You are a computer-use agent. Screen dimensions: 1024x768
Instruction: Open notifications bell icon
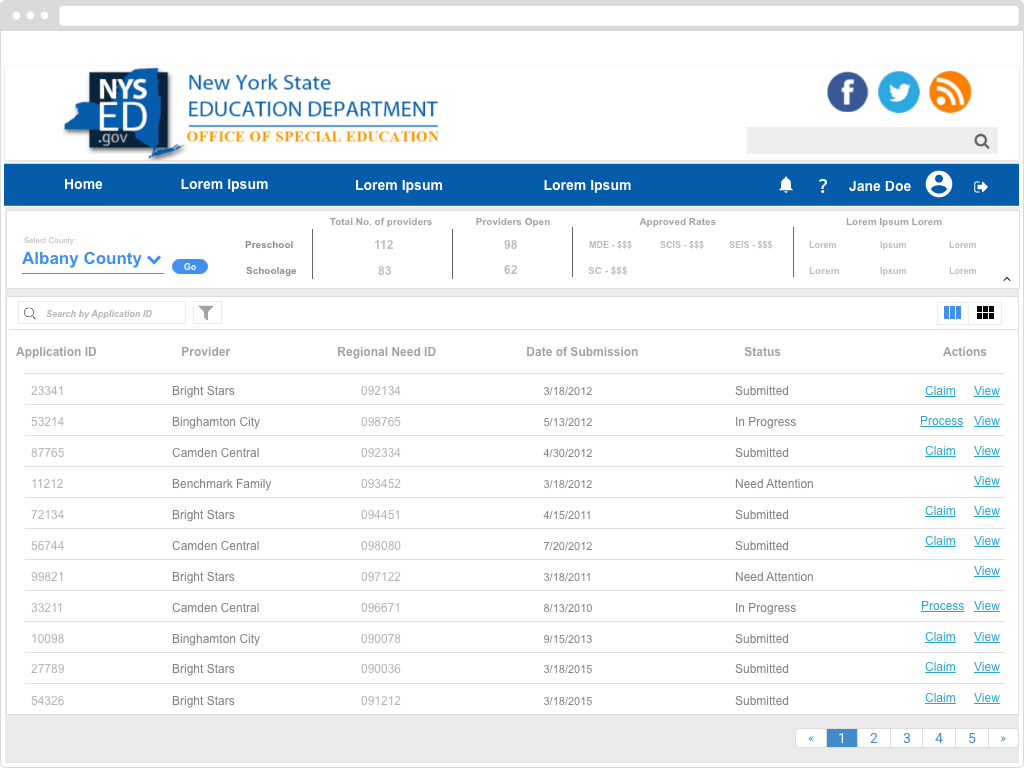pos(786,185)
